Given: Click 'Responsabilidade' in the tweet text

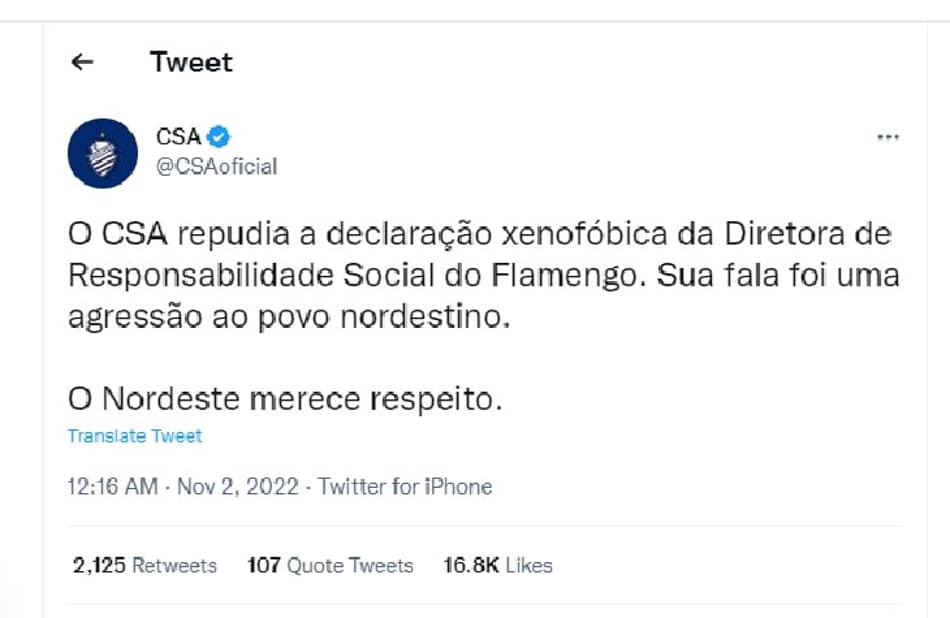Looking at the screenshot, I should 201,276.
